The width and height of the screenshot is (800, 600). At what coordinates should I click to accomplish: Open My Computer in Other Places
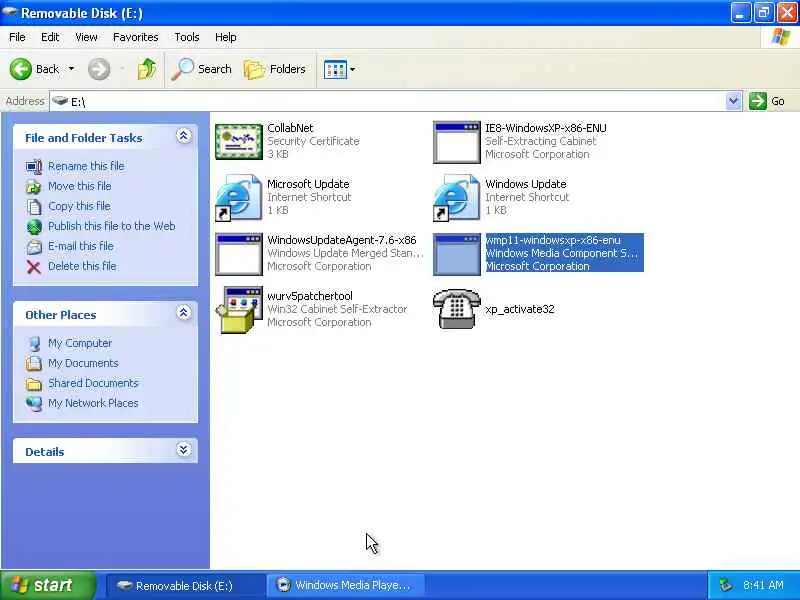coord(80,343)
